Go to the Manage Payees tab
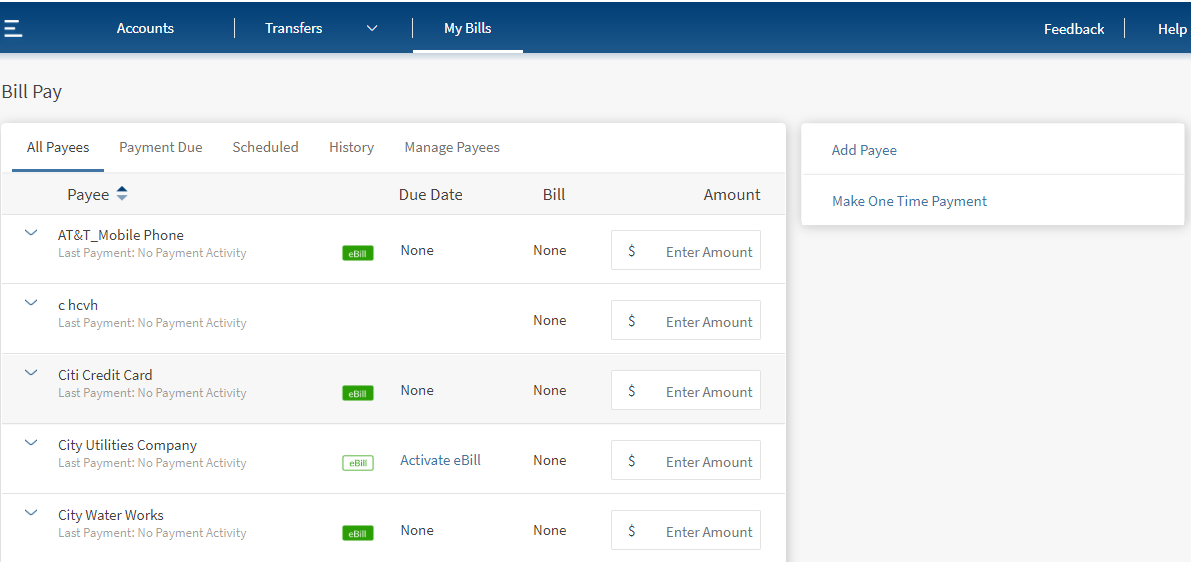Viewport: 1191px width, 562px height. [451, 147]
